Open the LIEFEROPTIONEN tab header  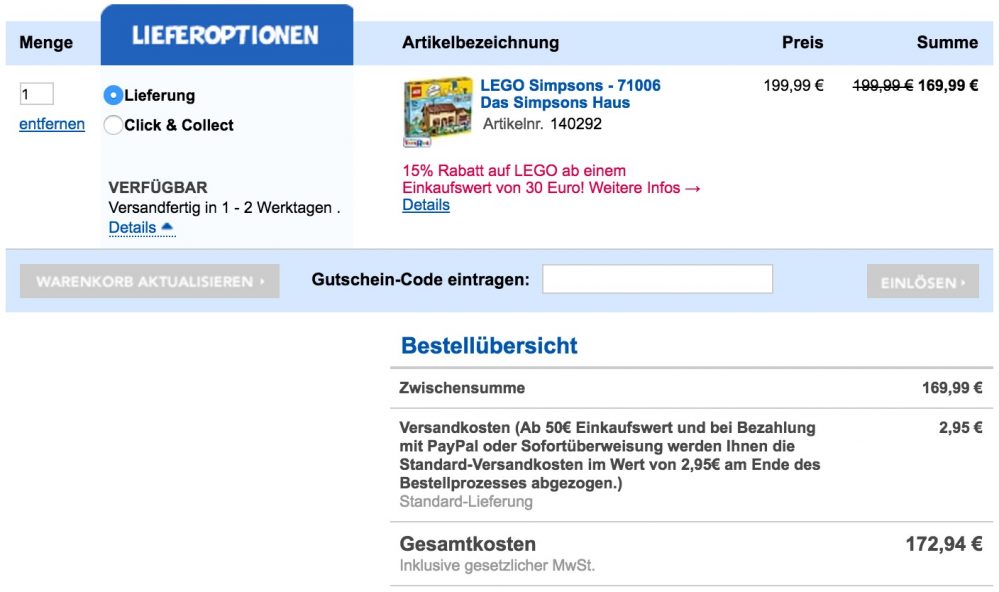point(226,36)
